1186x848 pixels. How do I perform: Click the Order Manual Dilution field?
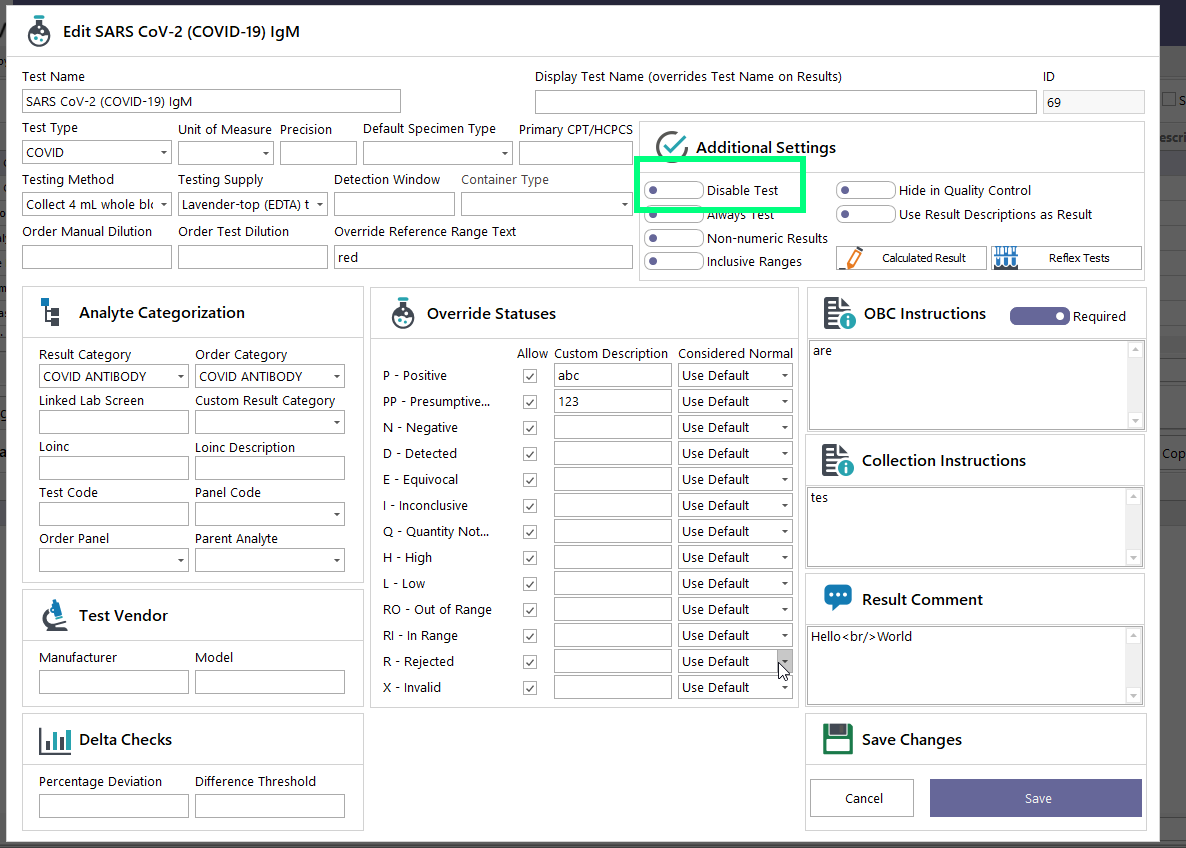click(97, 257)
